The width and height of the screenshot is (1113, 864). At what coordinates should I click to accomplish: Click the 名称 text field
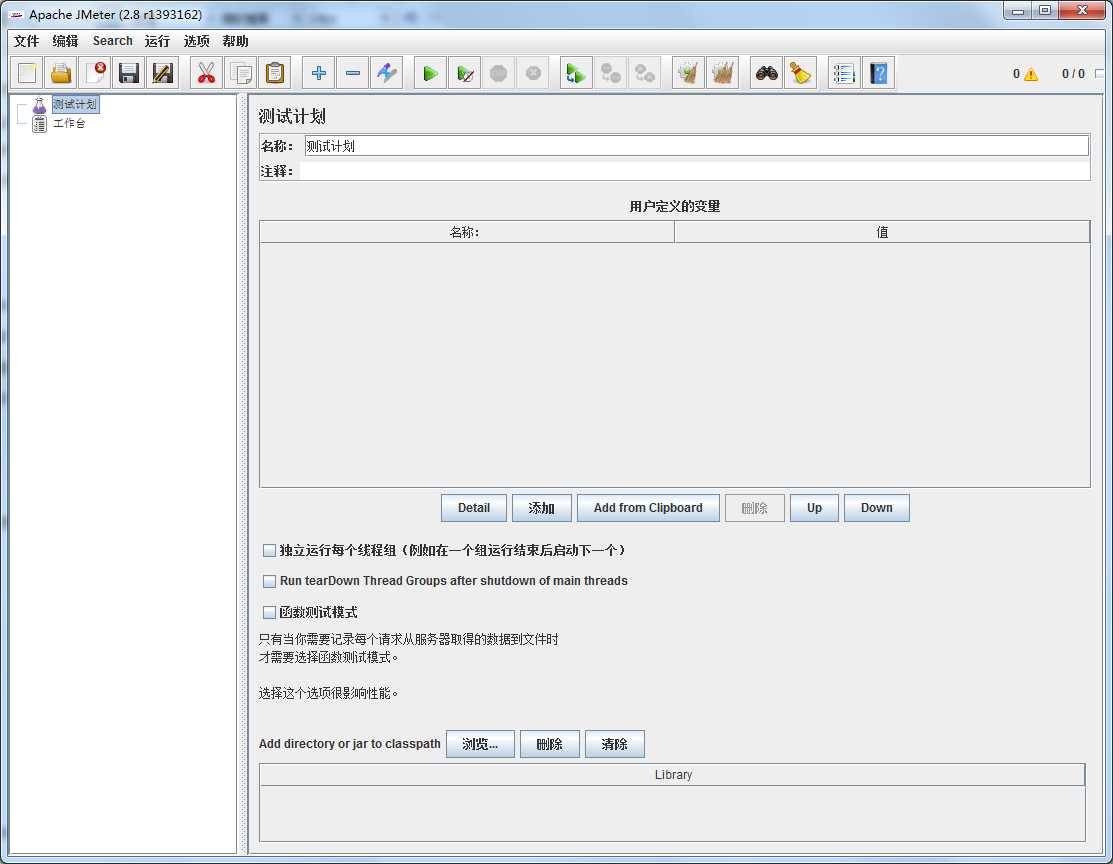[696, 146]
